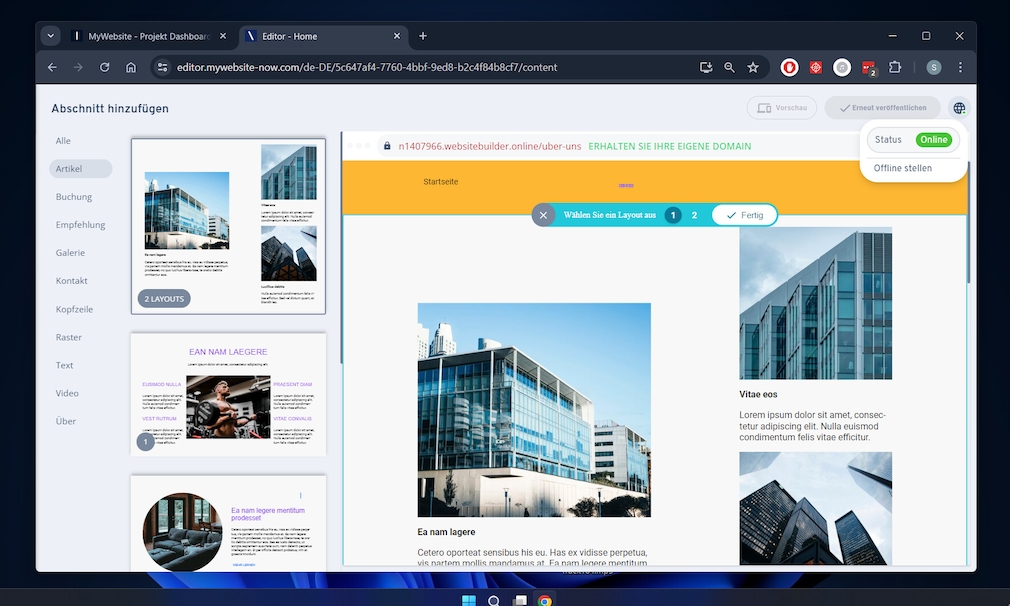Open Chrome from the taskbar
This screenshot has width=1010, height=606.
545,601
